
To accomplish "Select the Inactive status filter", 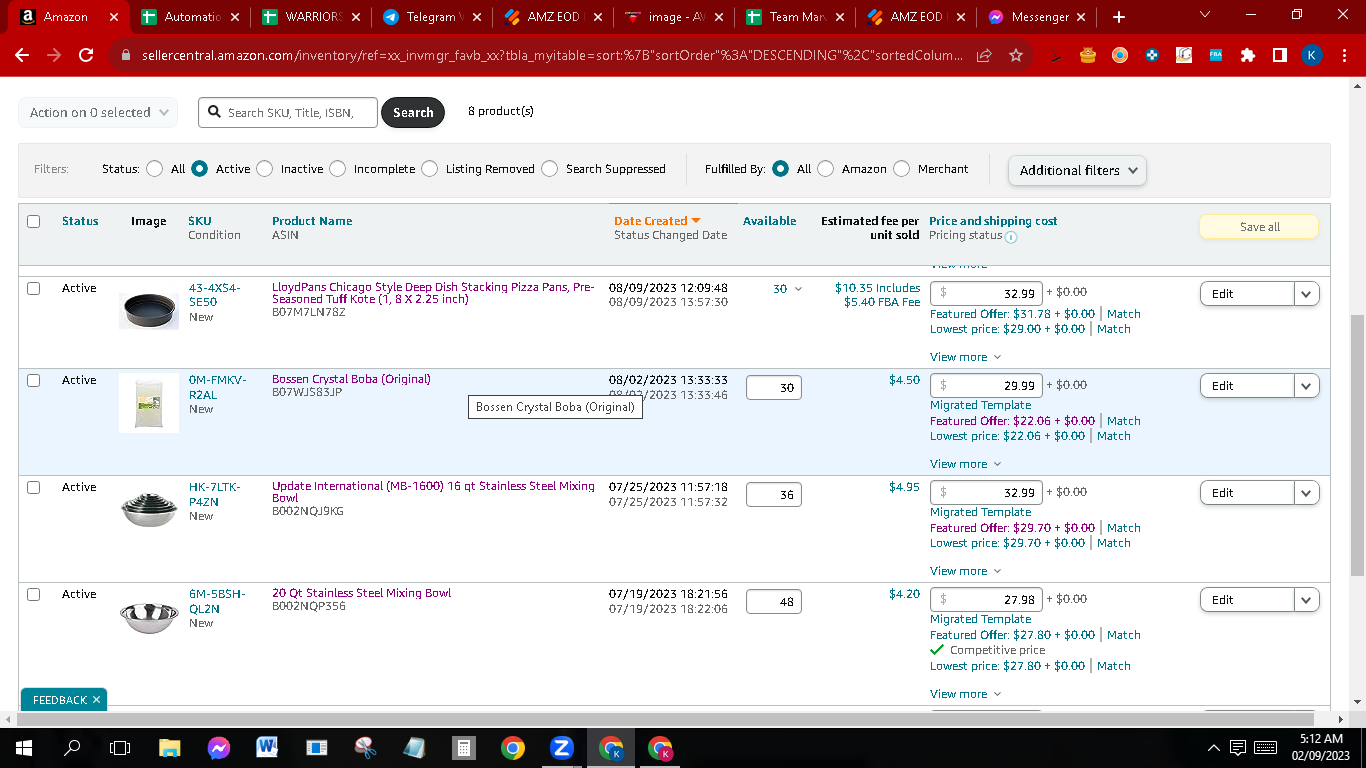I will [264, 169].
